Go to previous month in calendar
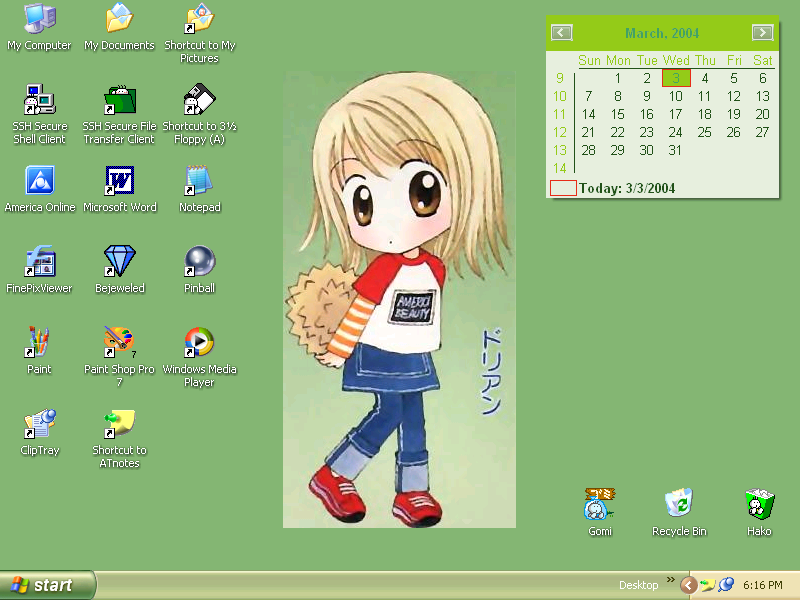 (x=561, y=33)
